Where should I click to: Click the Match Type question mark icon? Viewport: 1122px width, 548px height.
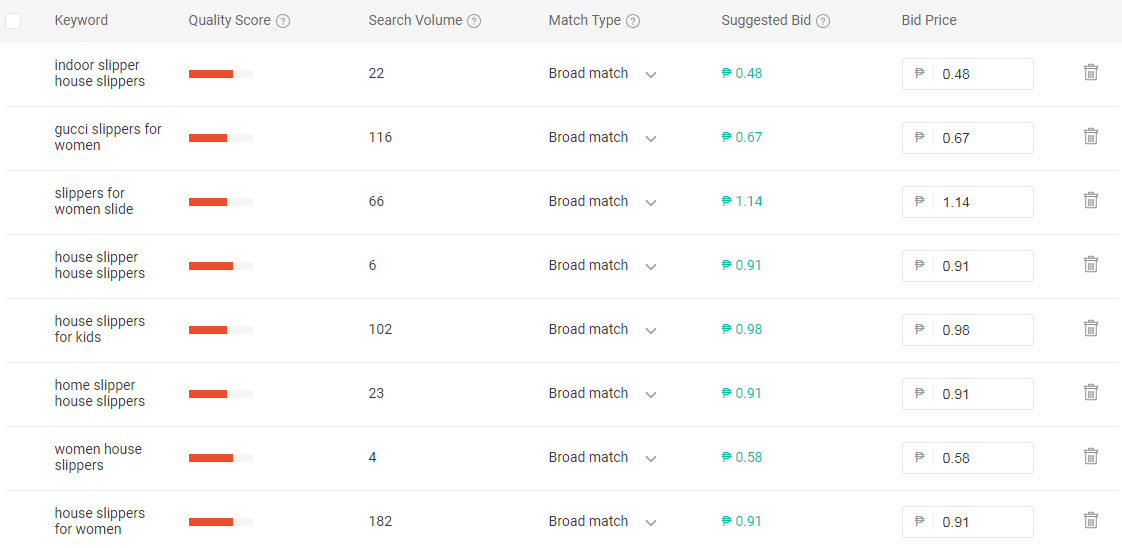[x=633, y=21]
